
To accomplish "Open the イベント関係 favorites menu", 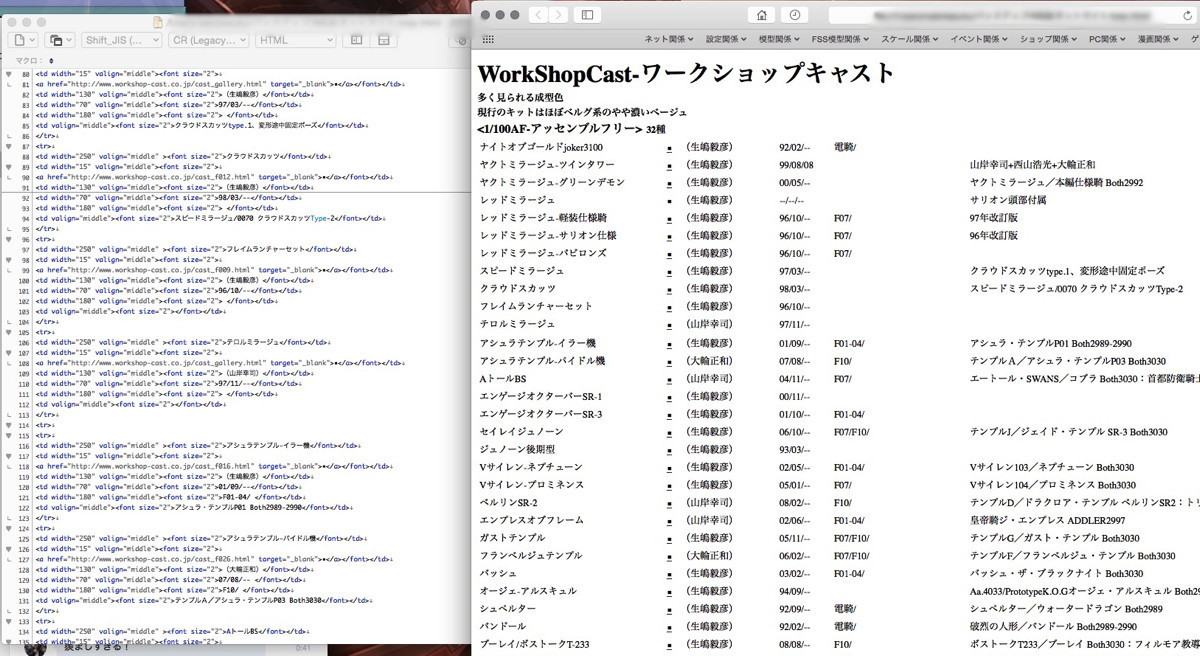I will pos(978,39).
